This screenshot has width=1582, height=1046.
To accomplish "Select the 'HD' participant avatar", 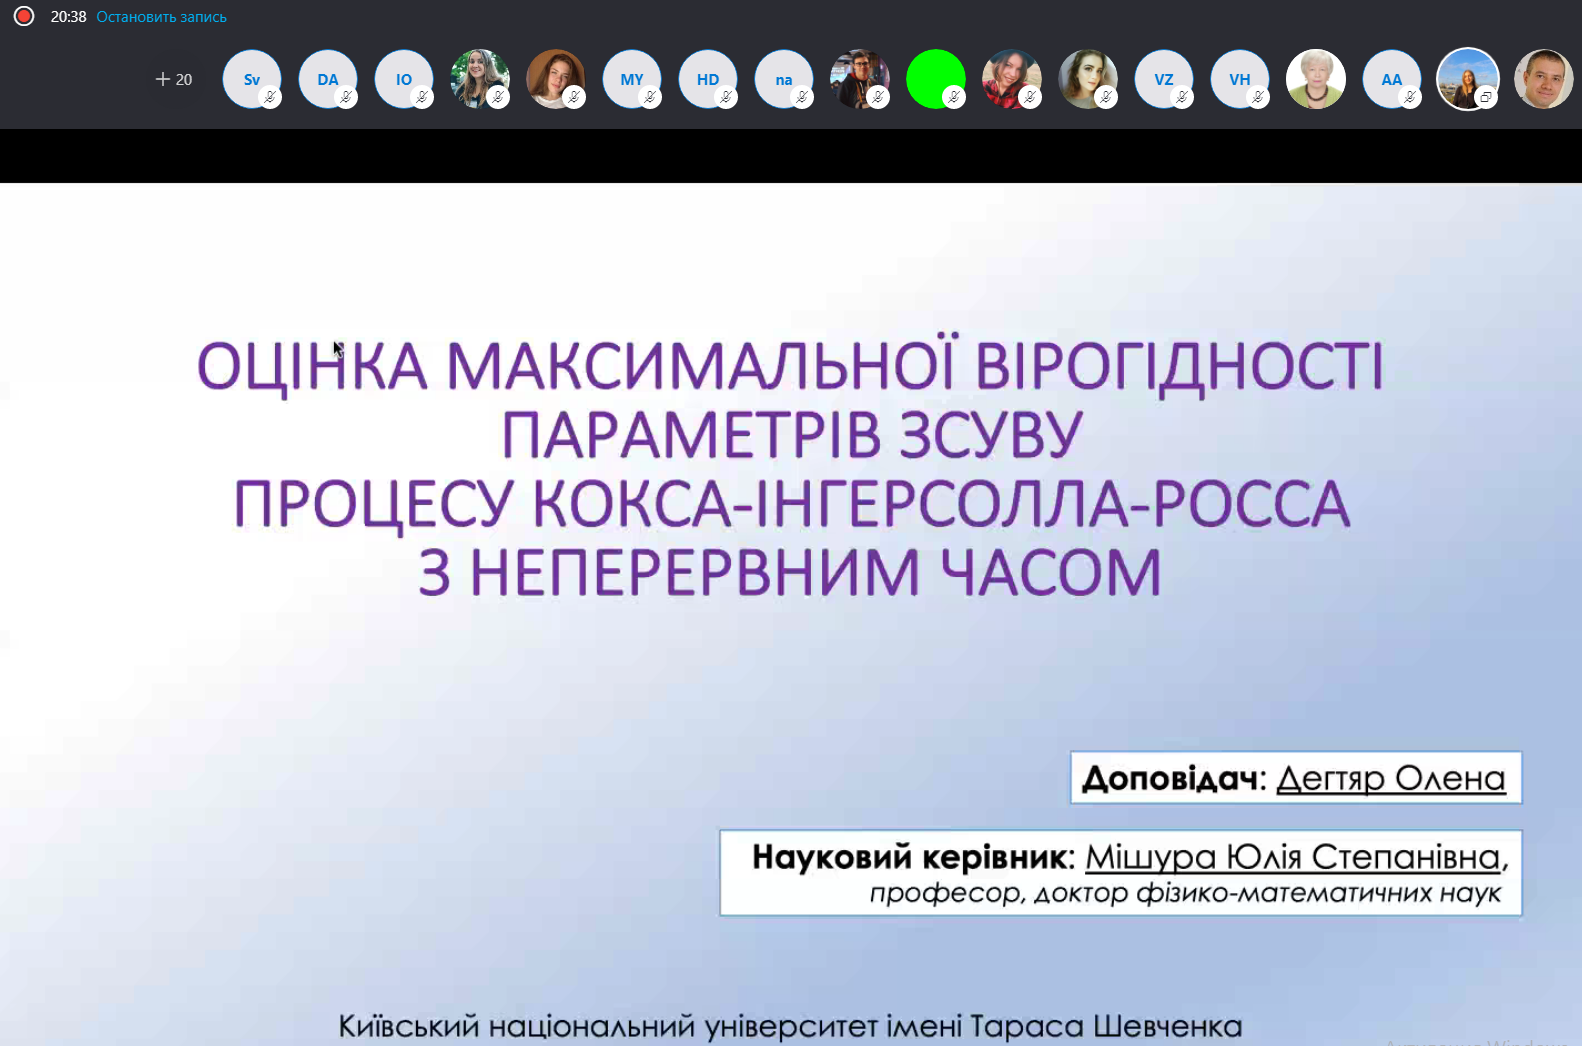I will 707,79.
